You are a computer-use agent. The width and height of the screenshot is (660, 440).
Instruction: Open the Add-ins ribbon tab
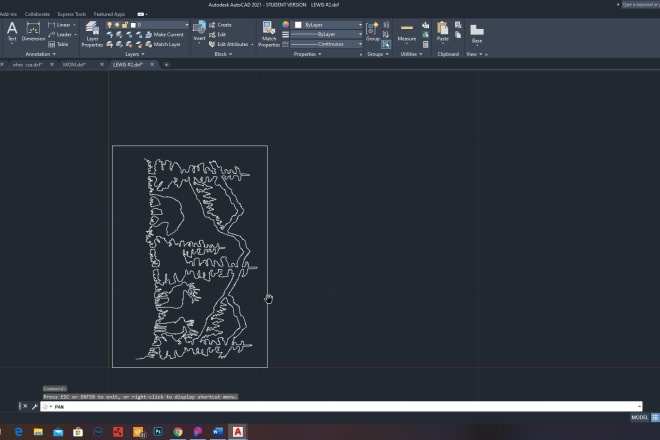(8, 14)
